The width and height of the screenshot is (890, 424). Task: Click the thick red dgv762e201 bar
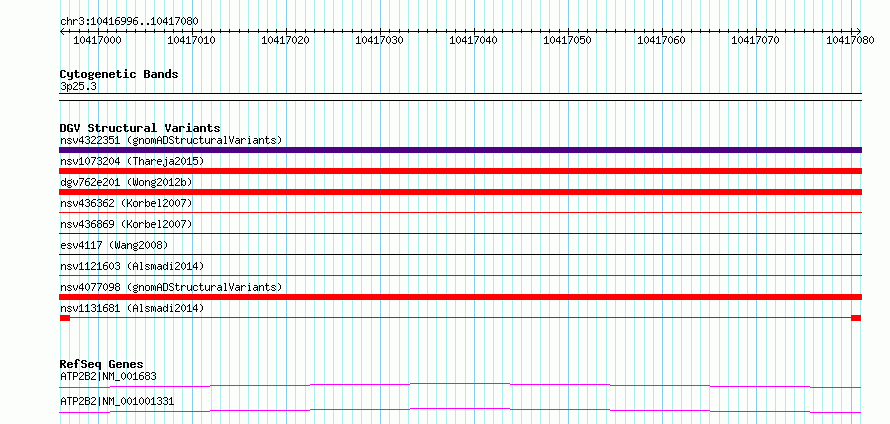(x=461, y=192)
